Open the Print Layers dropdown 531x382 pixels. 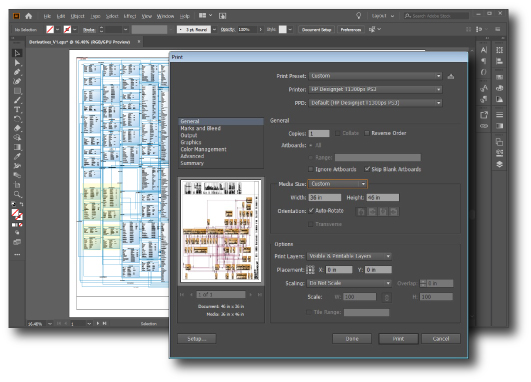click(349, 256)
